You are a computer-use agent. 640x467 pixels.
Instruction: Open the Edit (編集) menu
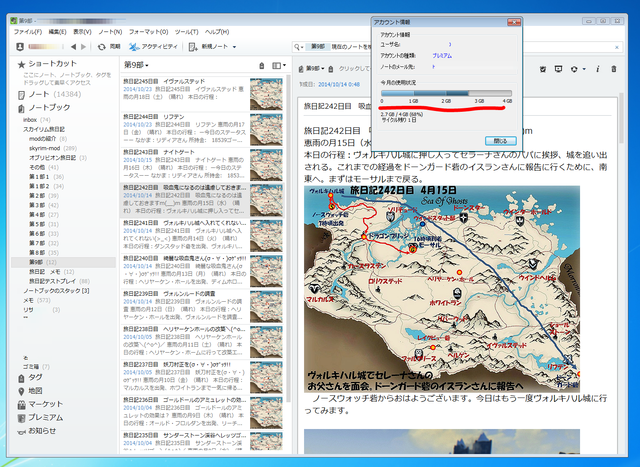point(57,31)
